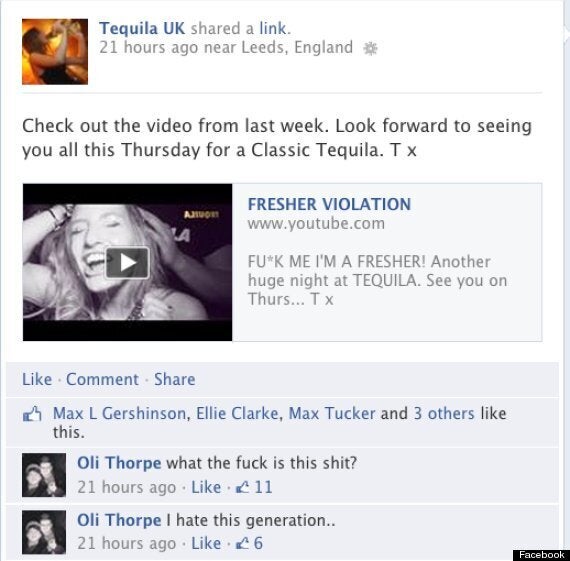This screenshot has width=570, height=561.
Task: View Max Tucker's profile
Action: tap(332, 413)
